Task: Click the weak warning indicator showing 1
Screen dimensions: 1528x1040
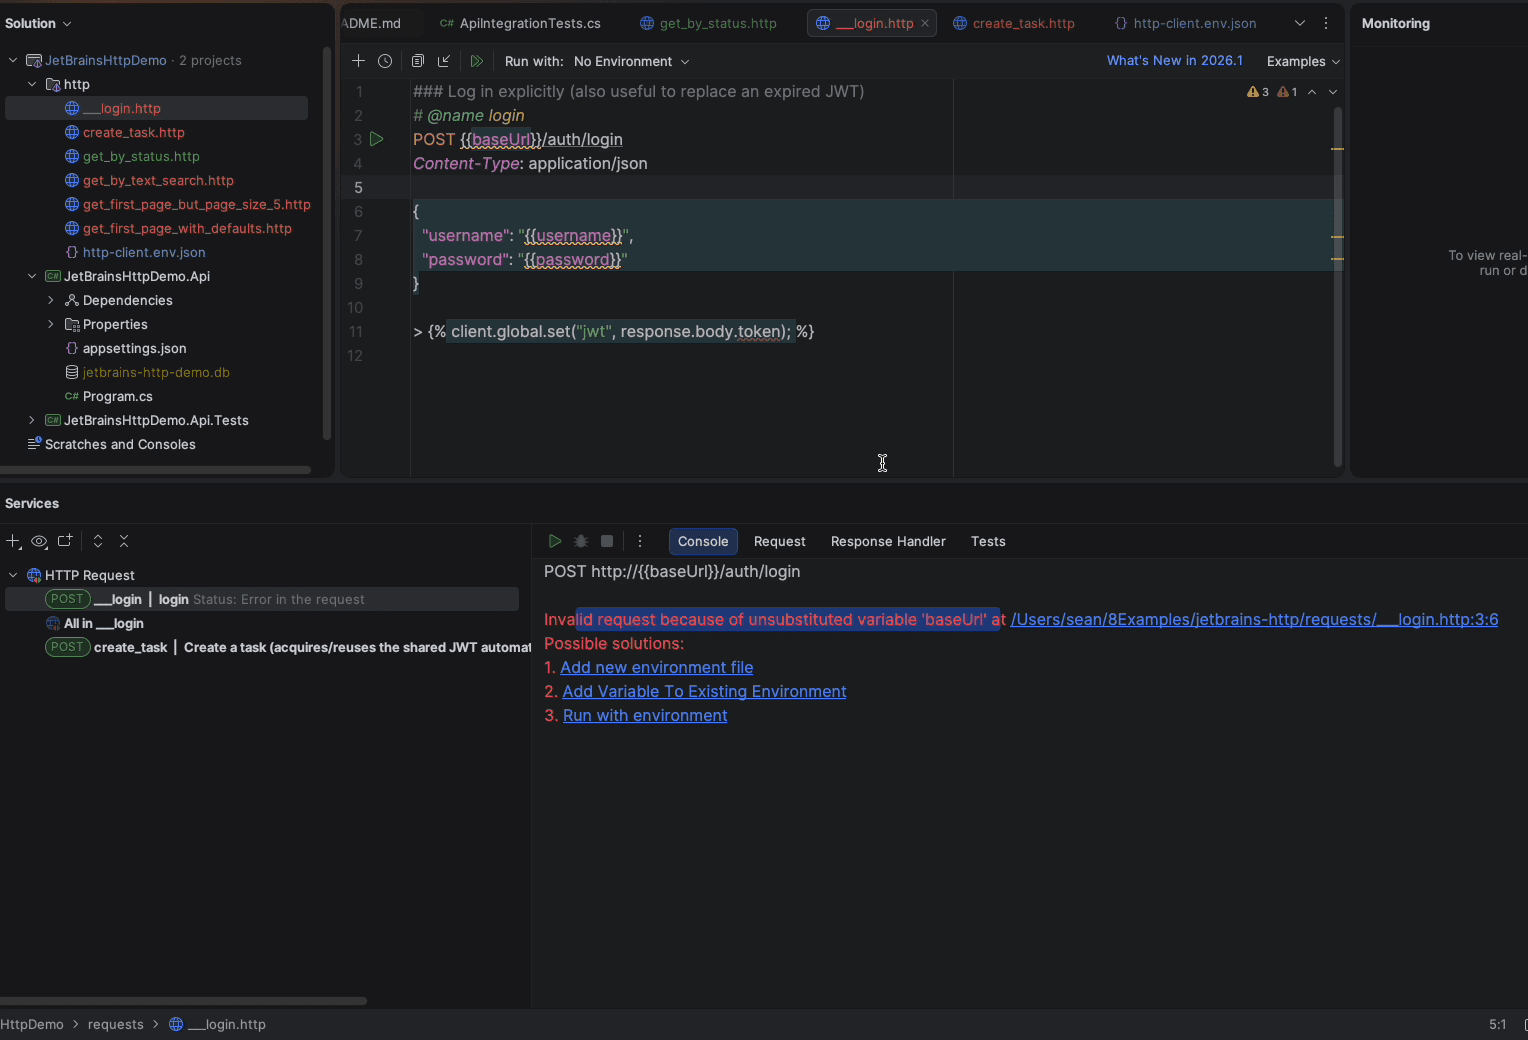Action: (x=1288, y=92)
